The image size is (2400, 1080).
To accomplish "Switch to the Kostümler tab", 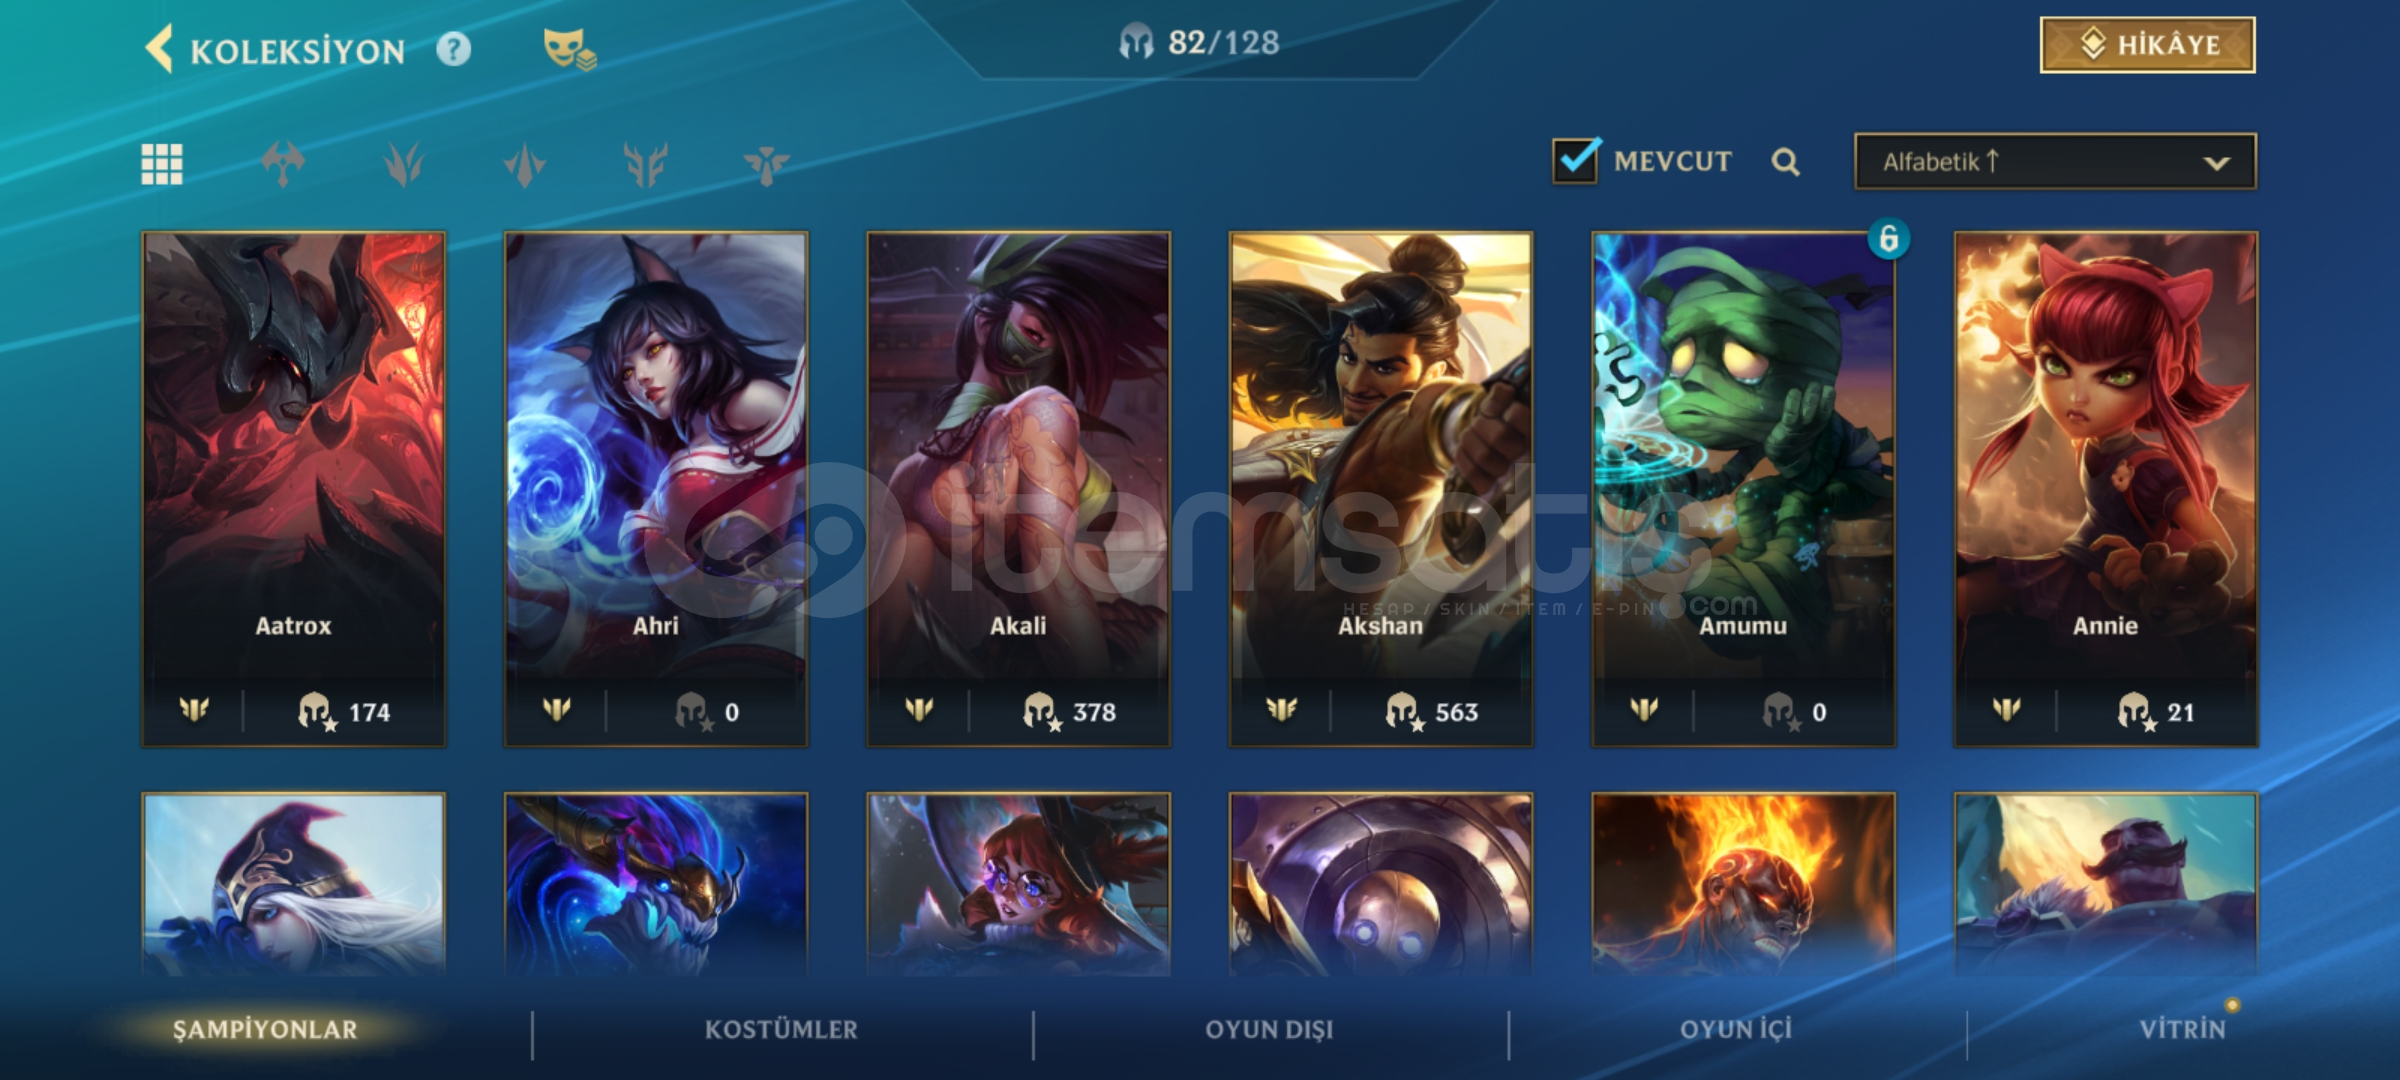I will pos(781,1030).
